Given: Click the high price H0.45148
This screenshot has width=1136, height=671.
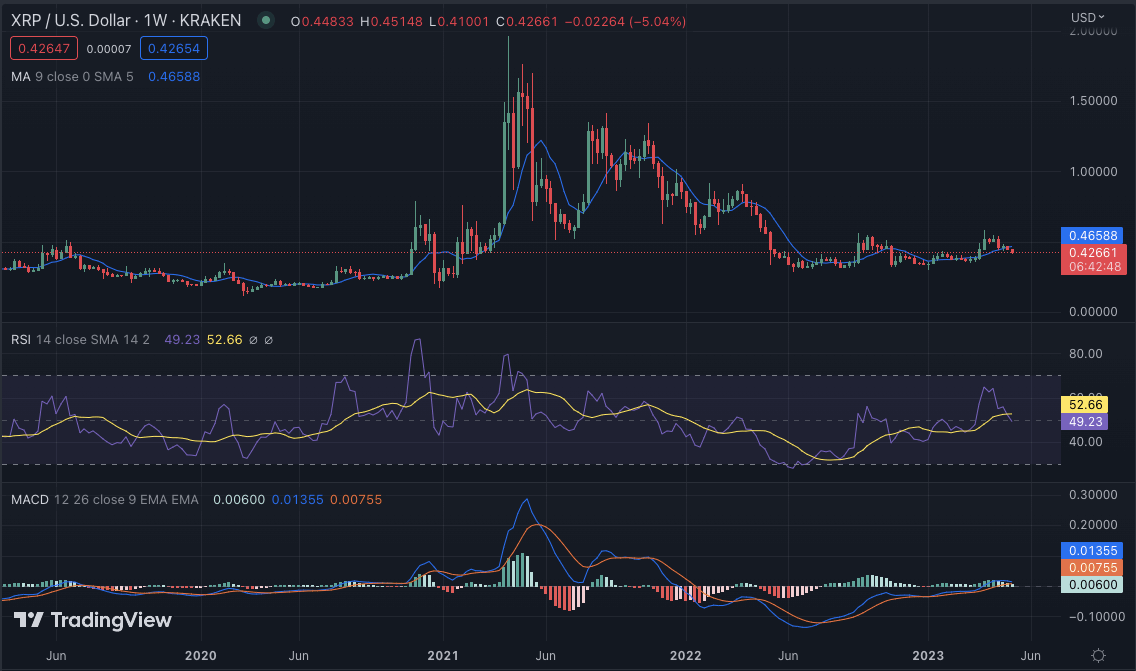Looking at the screenshot, I should [391, 22].
